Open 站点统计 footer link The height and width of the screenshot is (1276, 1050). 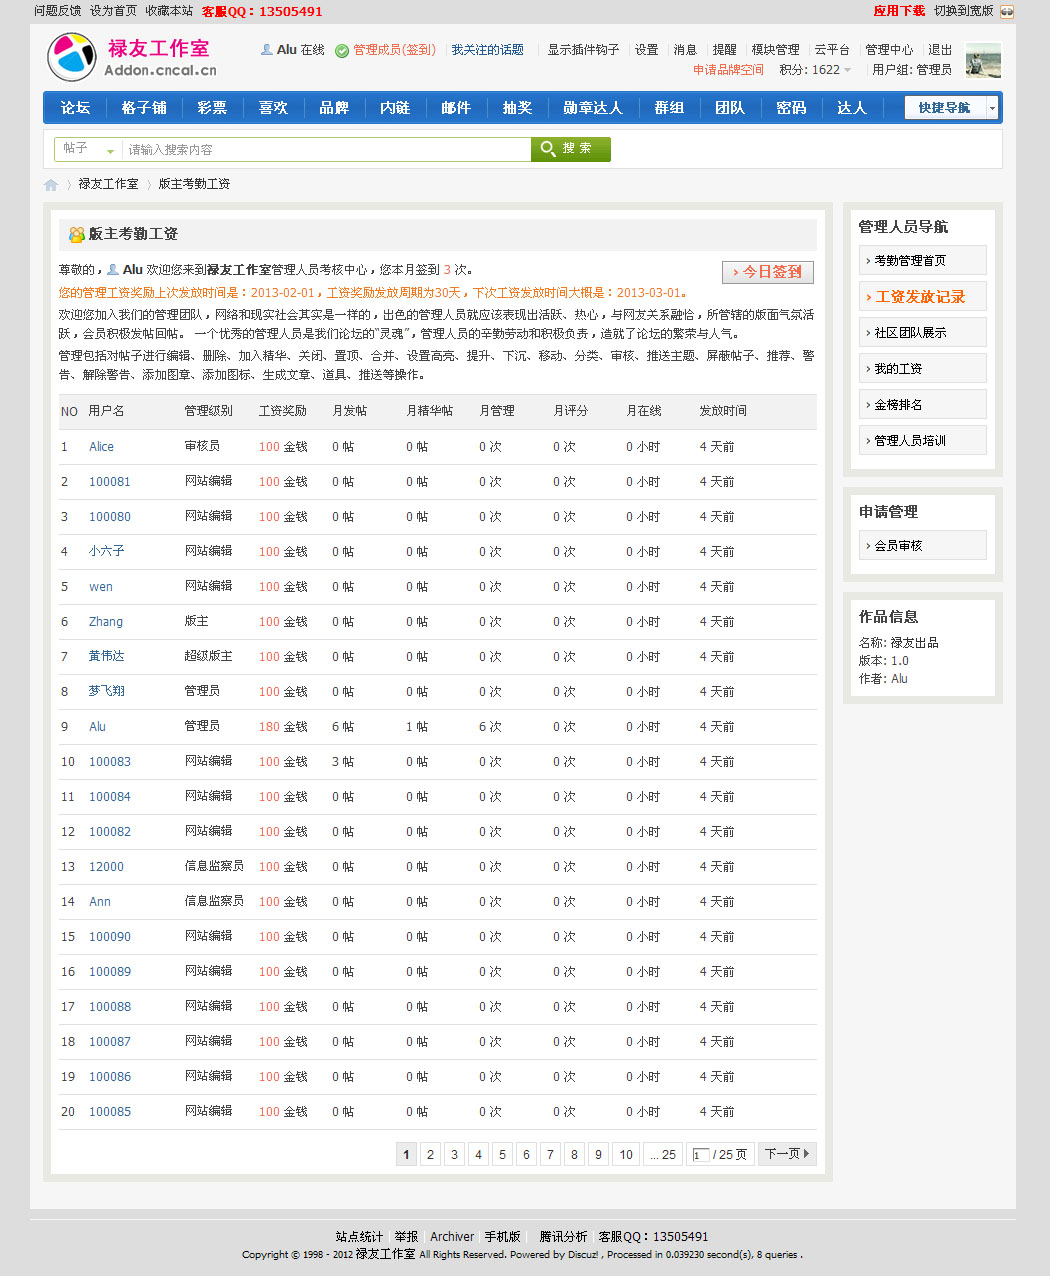359,1237
